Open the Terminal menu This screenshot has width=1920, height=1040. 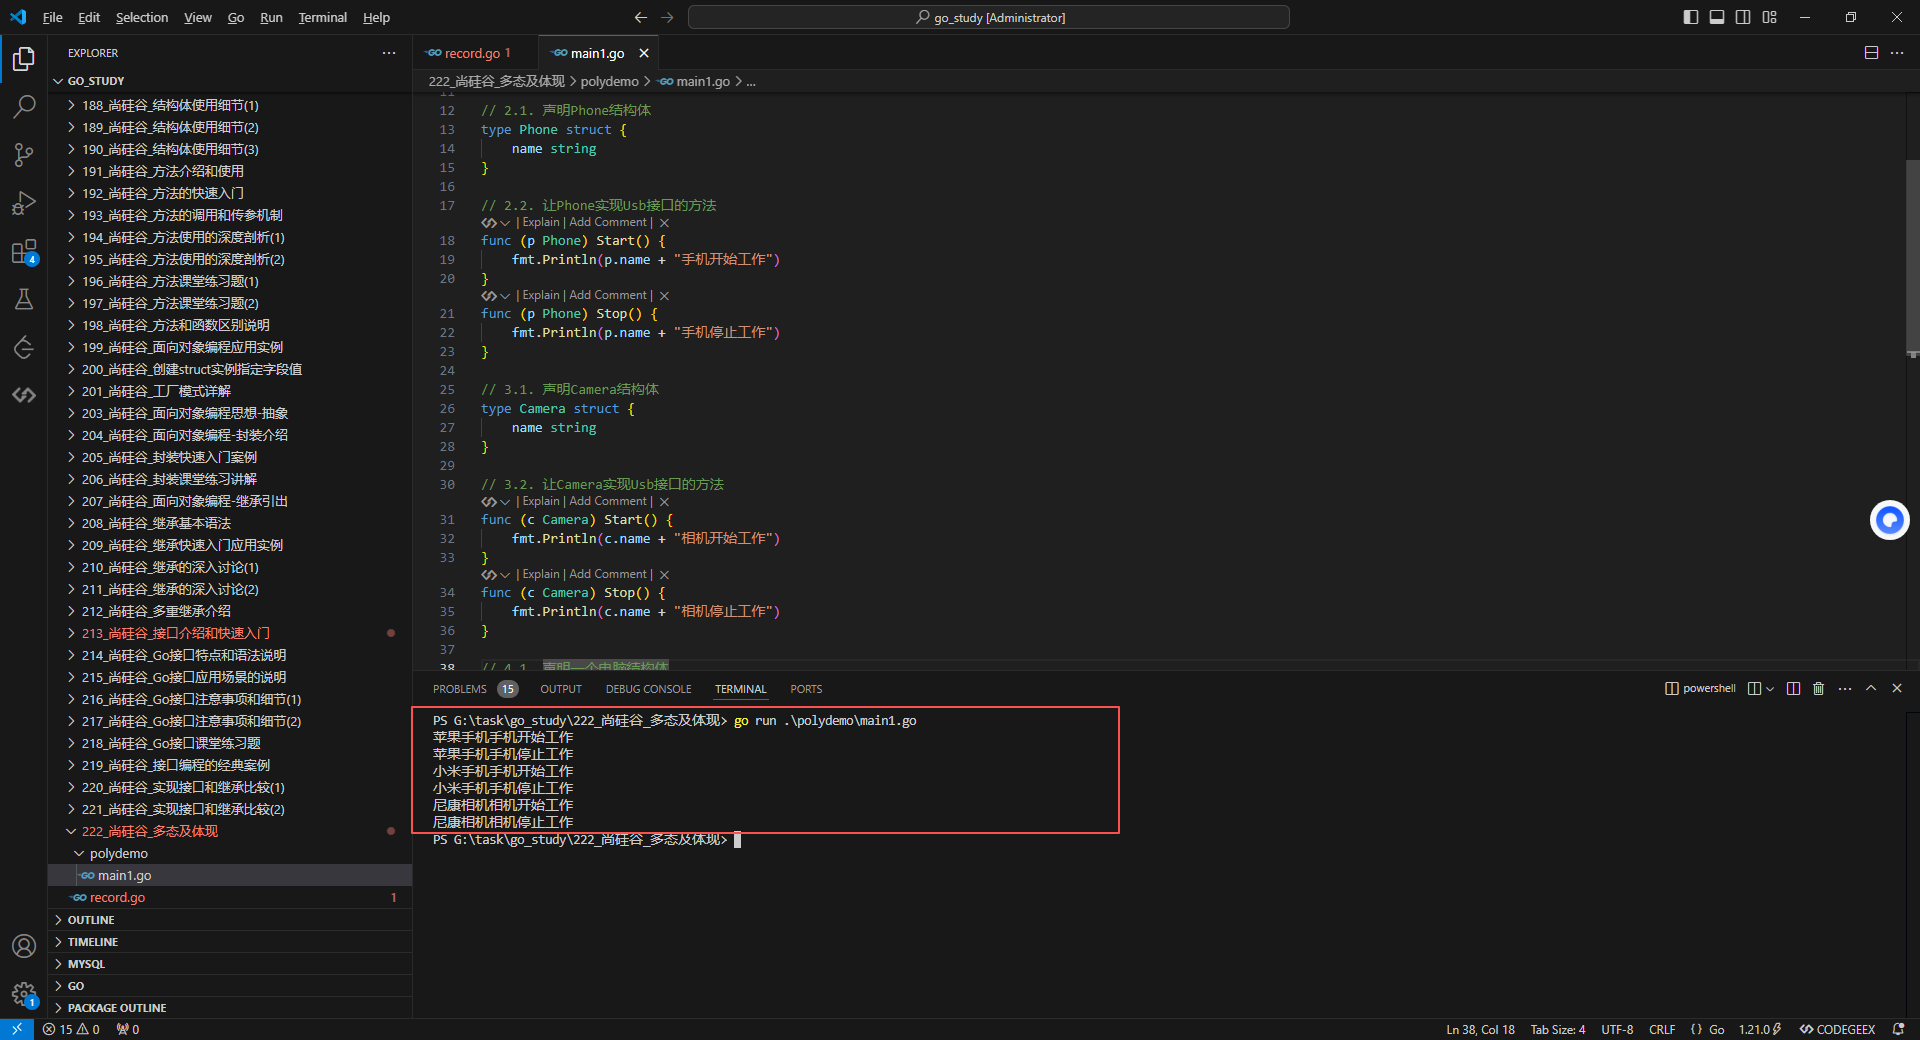click(322, 17)
